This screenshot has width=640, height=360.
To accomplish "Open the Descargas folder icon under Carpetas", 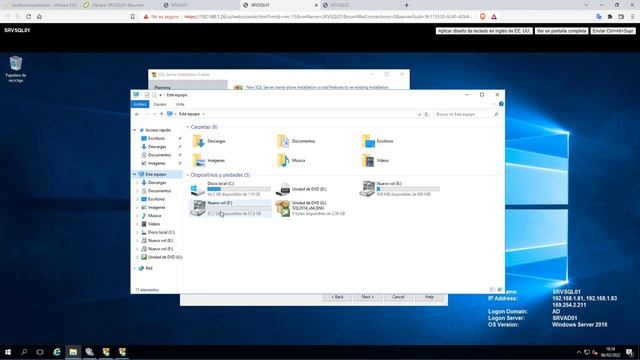I will point(198,141).
